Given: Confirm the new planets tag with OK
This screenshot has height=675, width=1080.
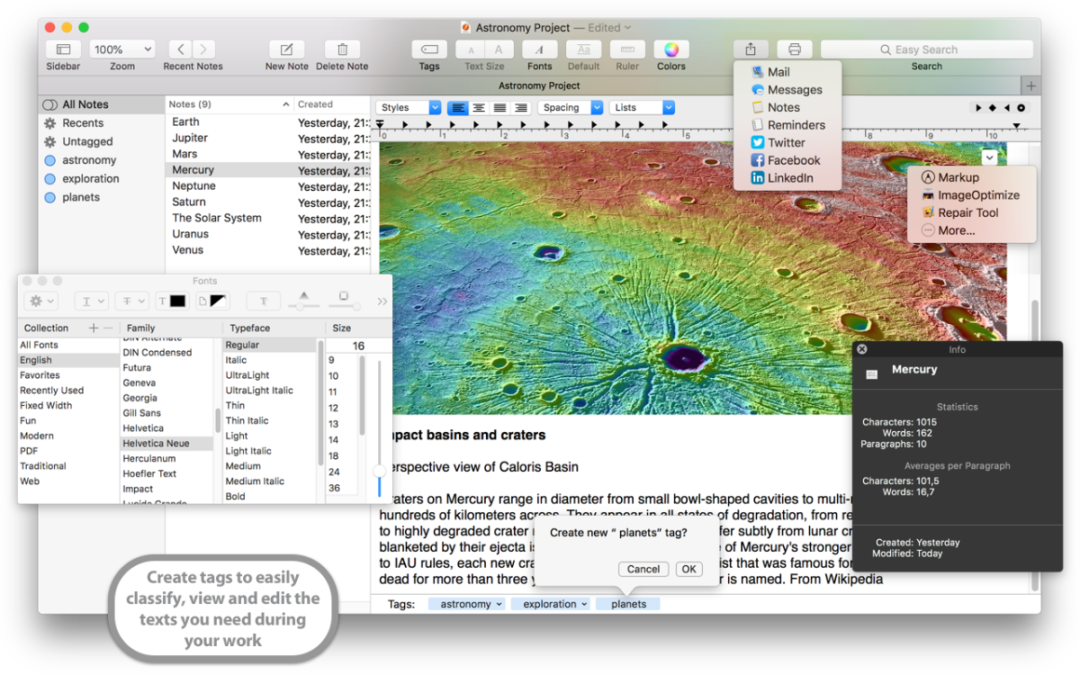Looking at the screenshot, I should 688,568.
